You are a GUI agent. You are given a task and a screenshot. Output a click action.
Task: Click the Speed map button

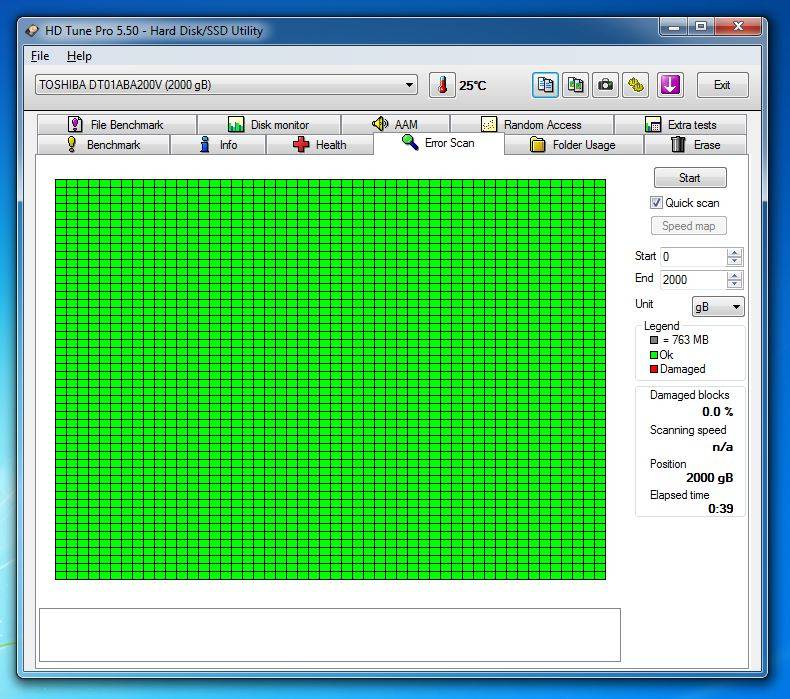coord(689,226)
